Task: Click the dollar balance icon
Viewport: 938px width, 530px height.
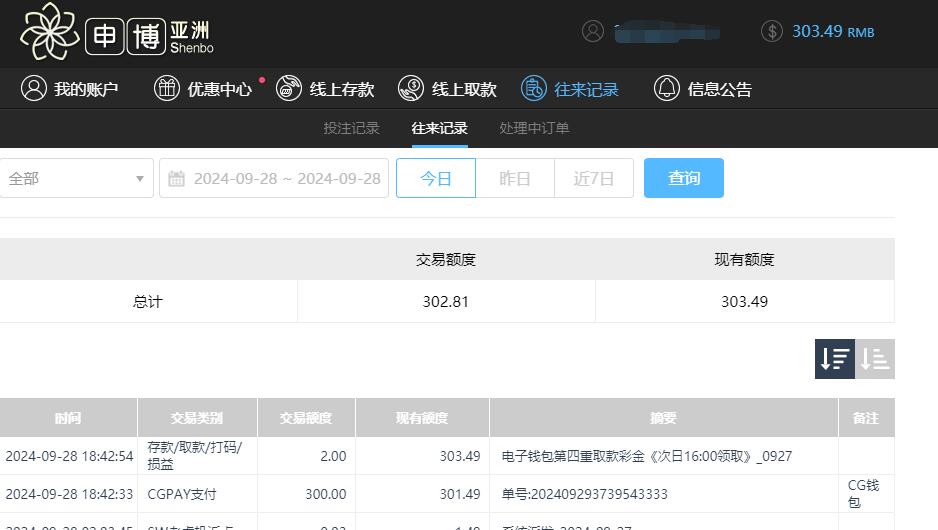Action: pos(772,31)
